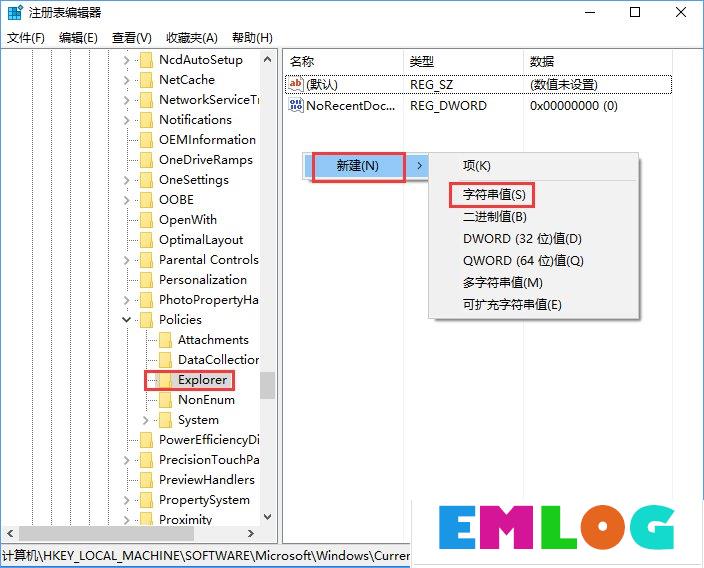
Task: Open the 帮助(H) menu
Action: 252,38
